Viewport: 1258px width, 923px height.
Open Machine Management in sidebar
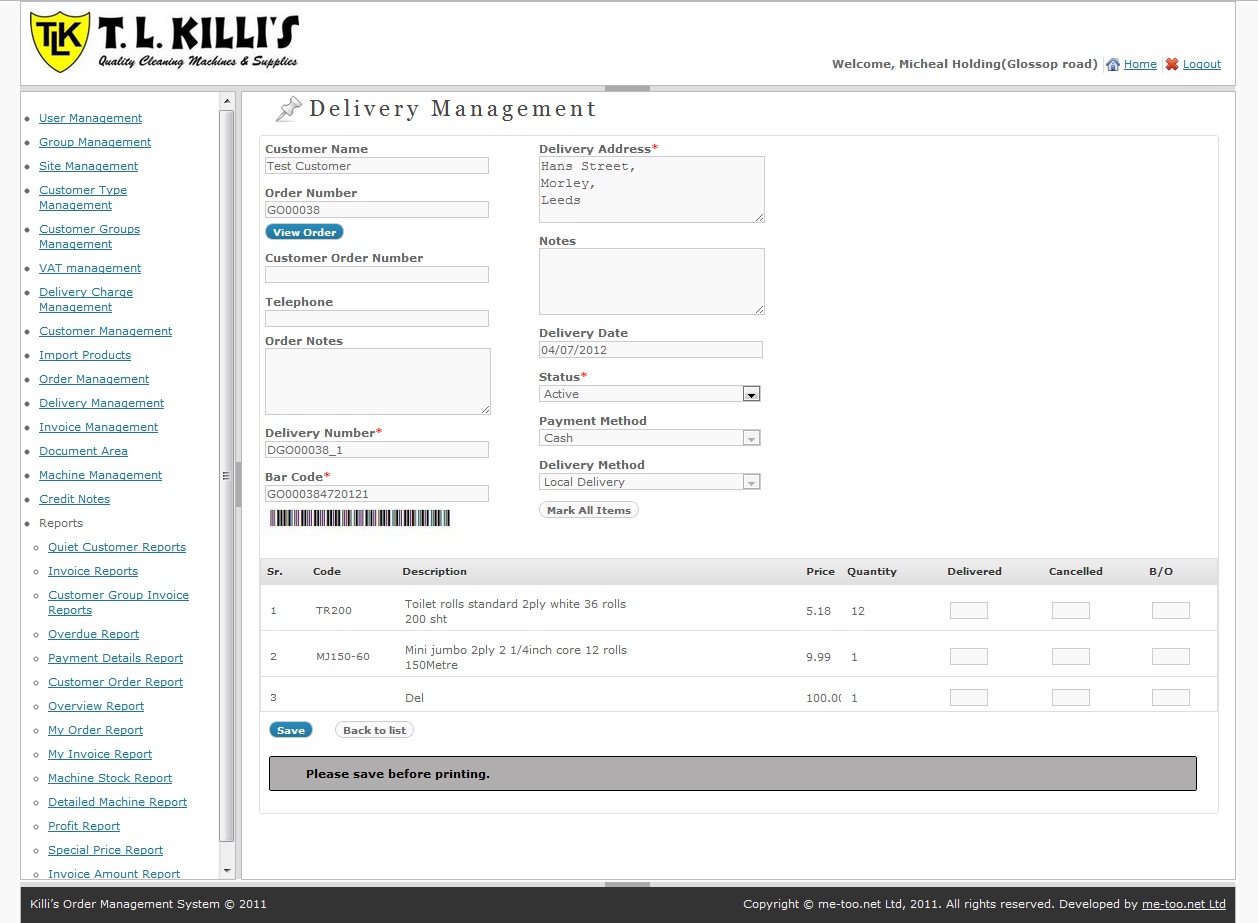(100, 475)
